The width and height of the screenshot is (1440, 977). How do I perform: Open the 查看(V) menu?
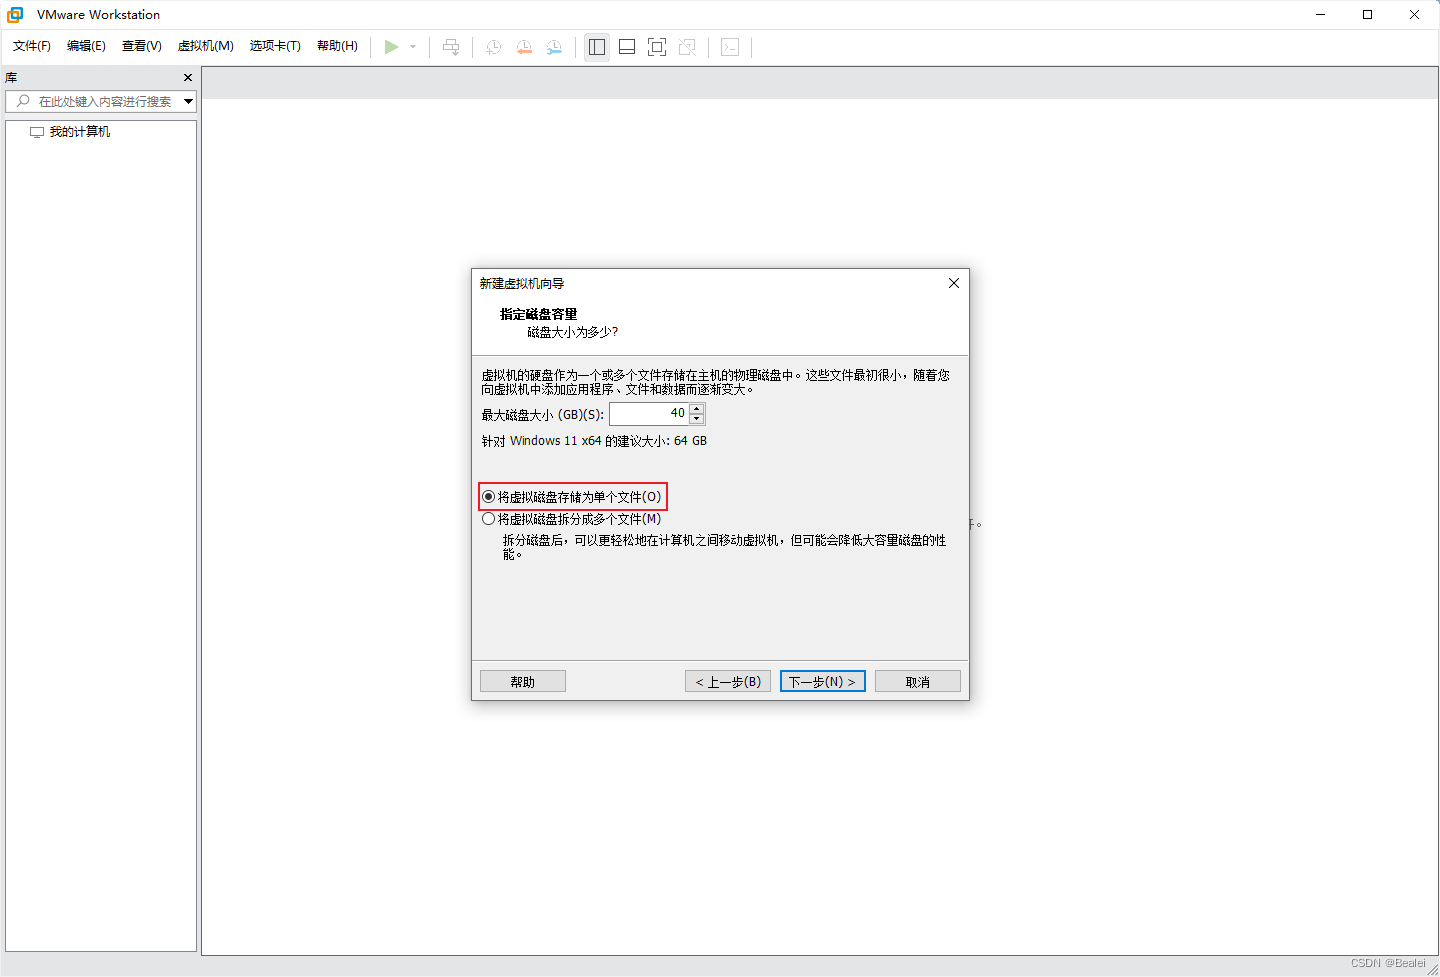142,46
